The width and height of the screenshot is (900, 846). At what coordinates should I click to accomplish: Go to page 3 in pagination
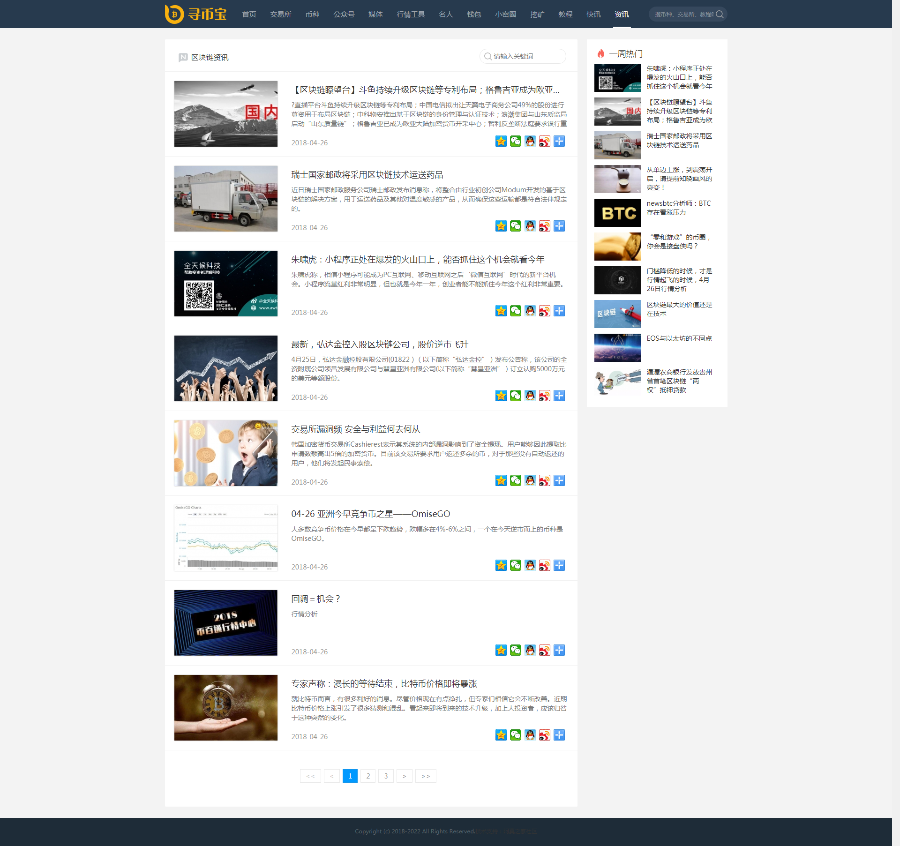386,776
